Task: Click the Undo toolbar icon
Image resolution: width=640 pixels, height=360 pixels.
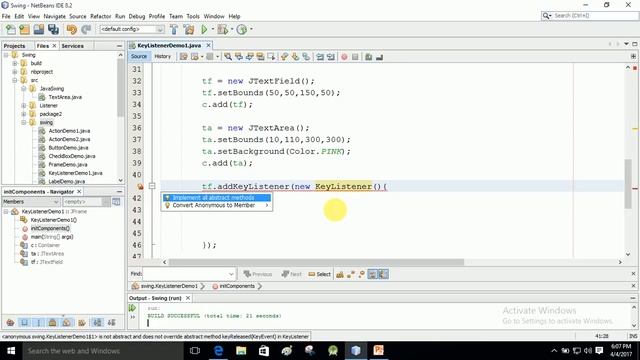Action: point(72,29)
